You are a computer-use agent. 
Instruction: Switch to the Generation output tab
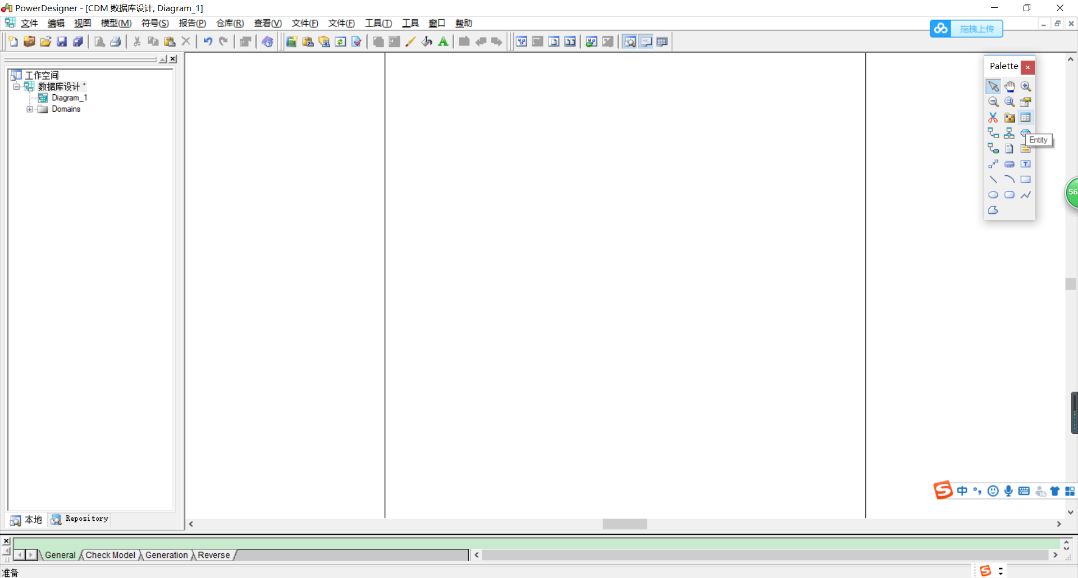(x=166, y=555)
